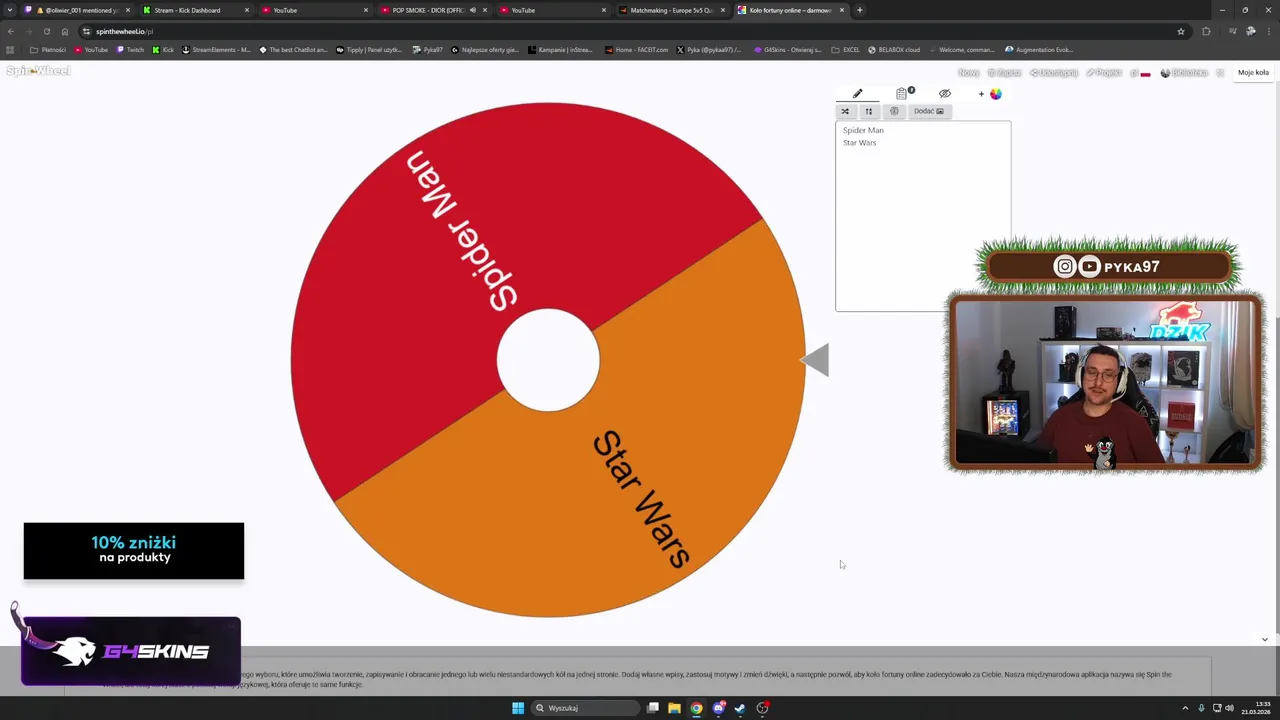This screenshot has height=720, width=1280.
Task: Switch to Stream - Kick Dashboard tab
Action: 194,10
